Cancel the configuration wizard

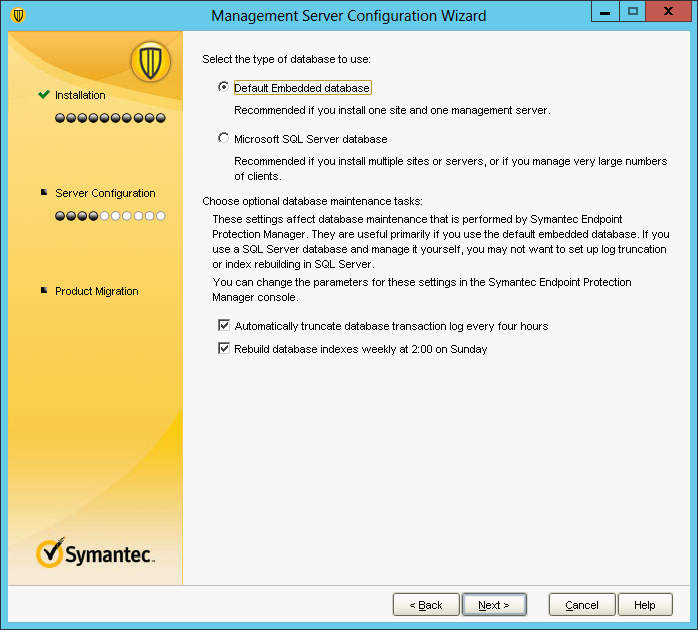click(582, 605)
